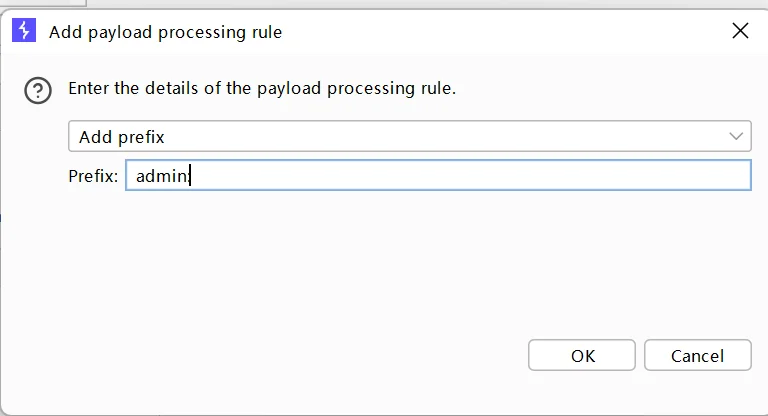This screenshot has height=416, width=768.
Task: Click the question mark help icon
Action: [x=38, y=91]
